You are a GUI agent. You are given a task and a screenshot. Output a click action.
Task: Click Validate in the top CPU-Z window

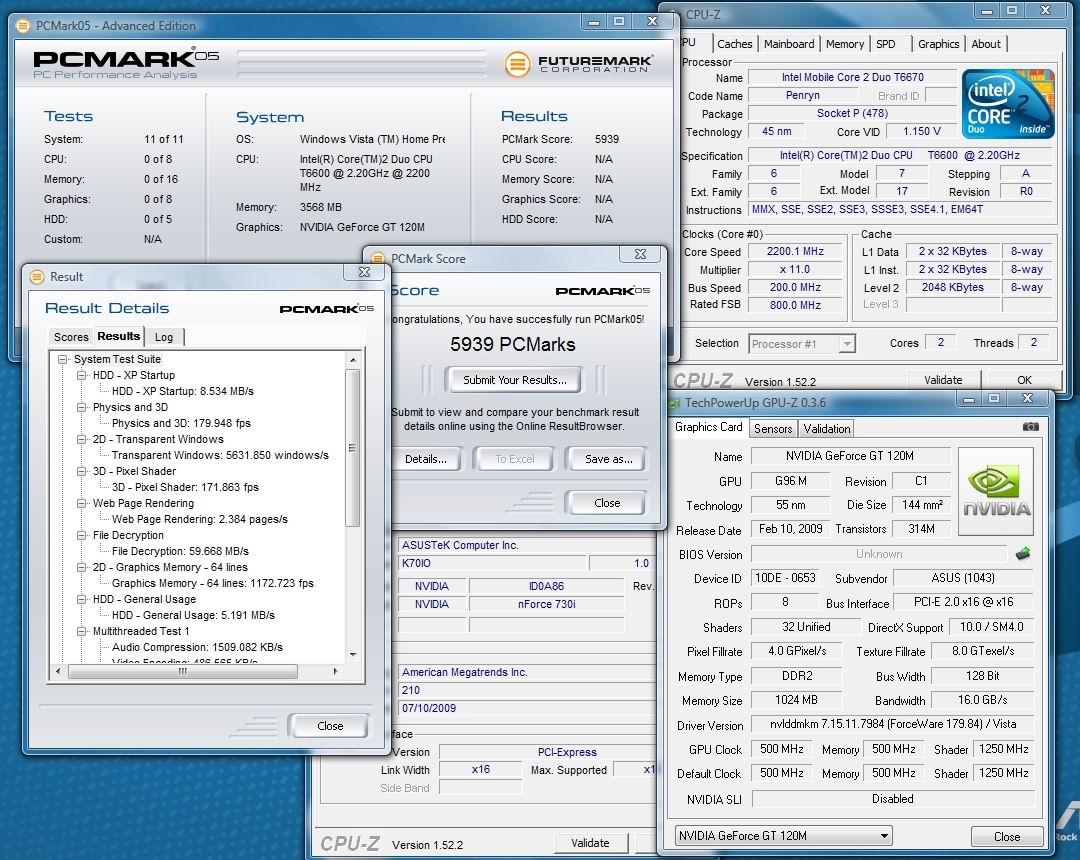click(943, 379)
